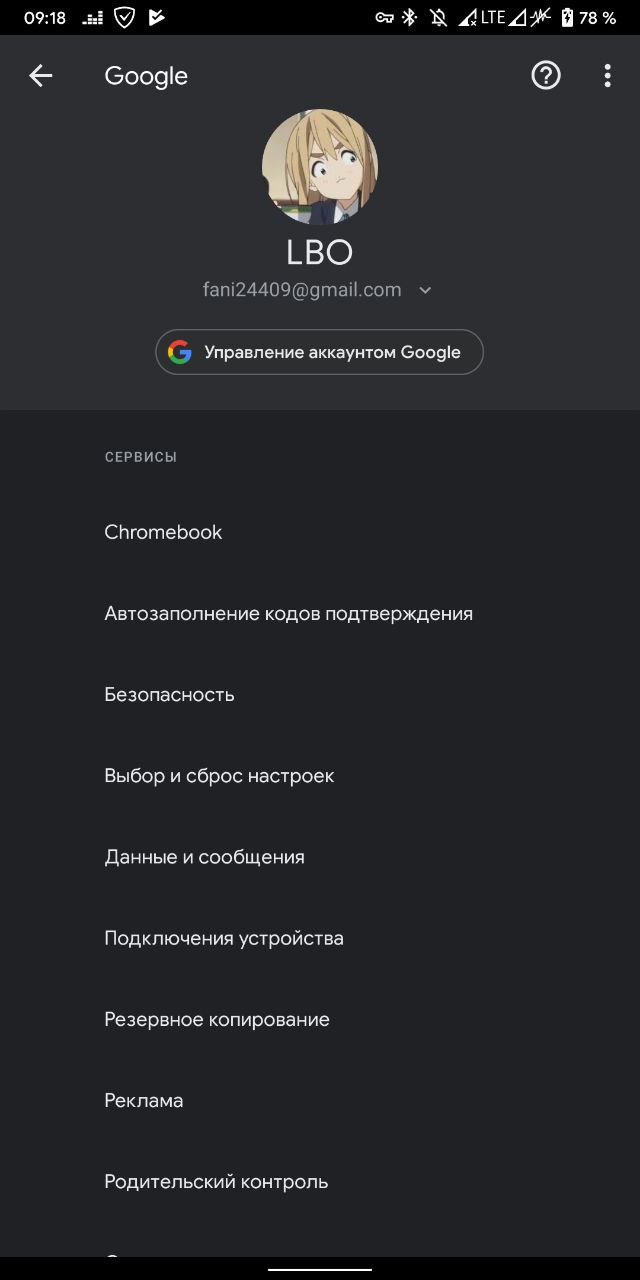Tap the Bluetooth status bar icon
Viewport: 640px width, 1280px height.
coord(409,18)
